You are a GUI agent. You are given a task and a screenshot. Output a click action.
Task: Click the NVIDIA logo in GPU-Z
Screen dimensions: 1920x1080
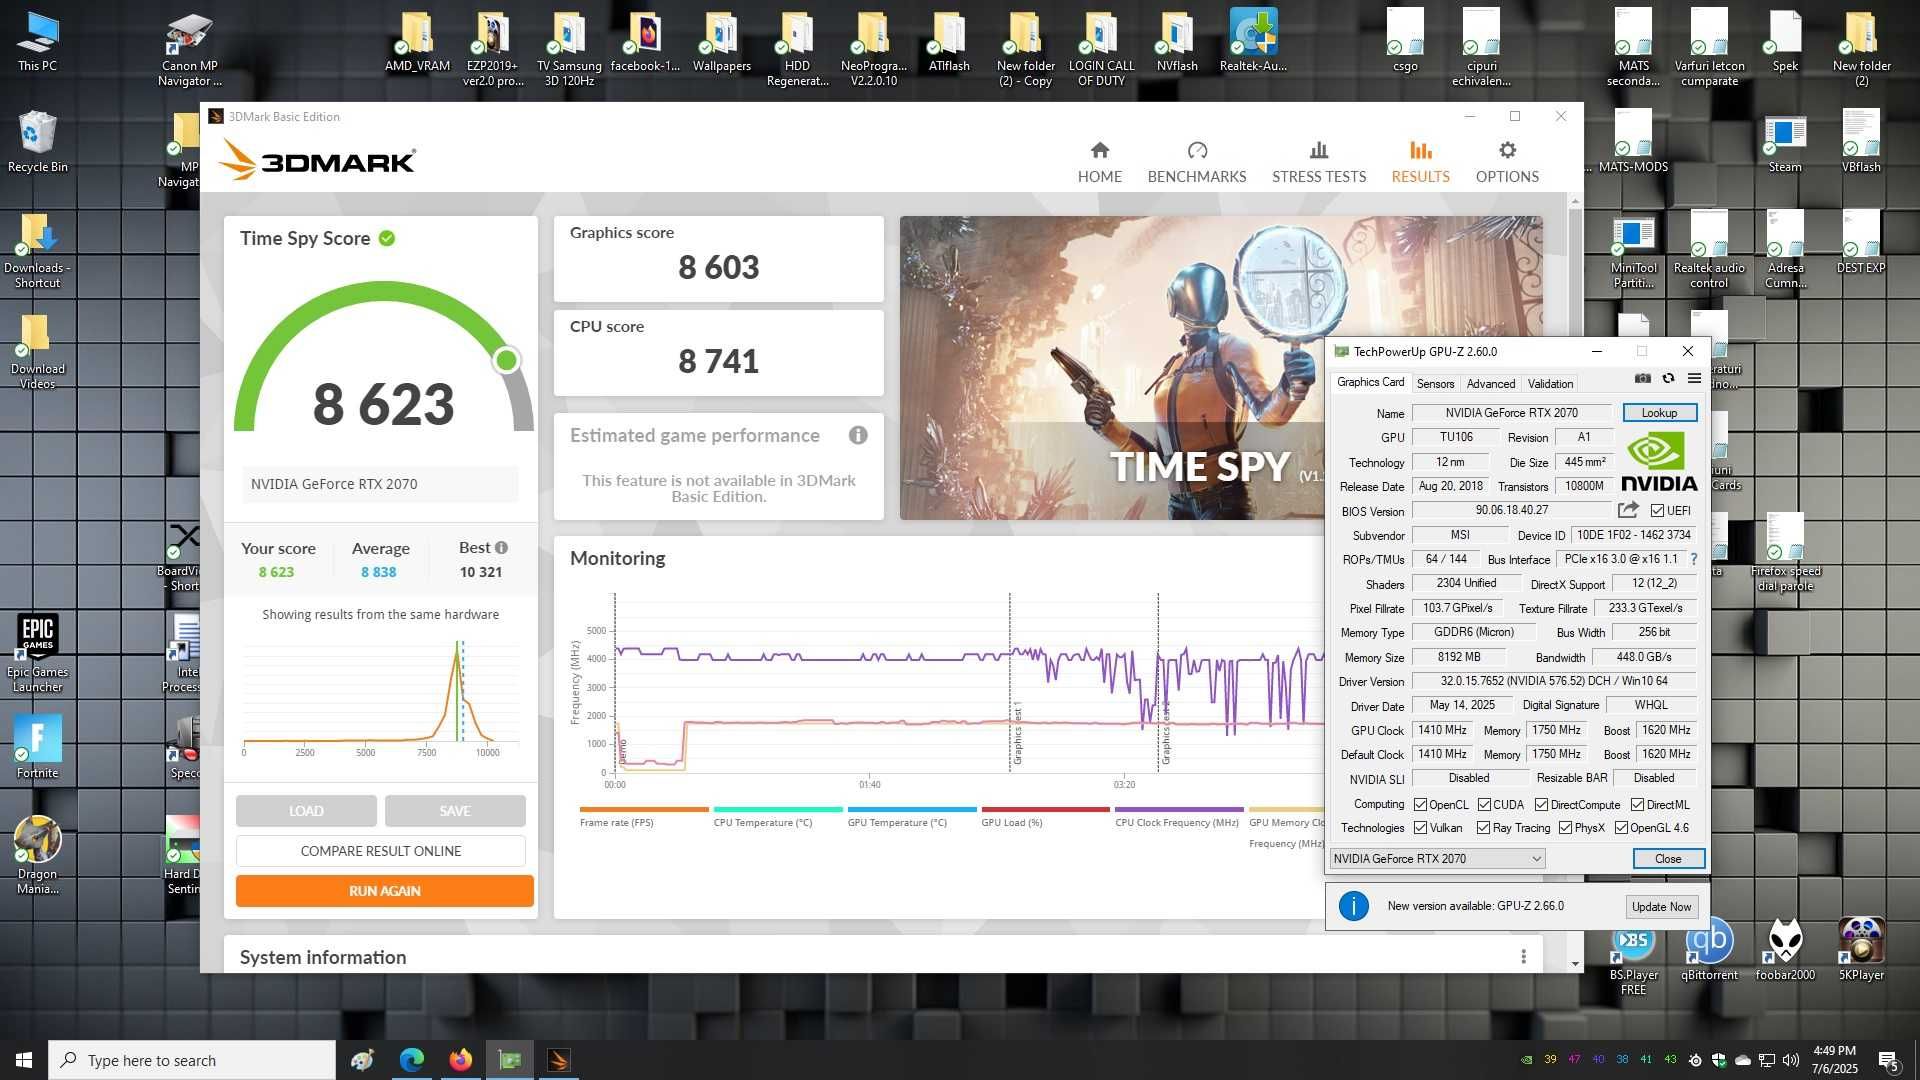point(1660,462)
